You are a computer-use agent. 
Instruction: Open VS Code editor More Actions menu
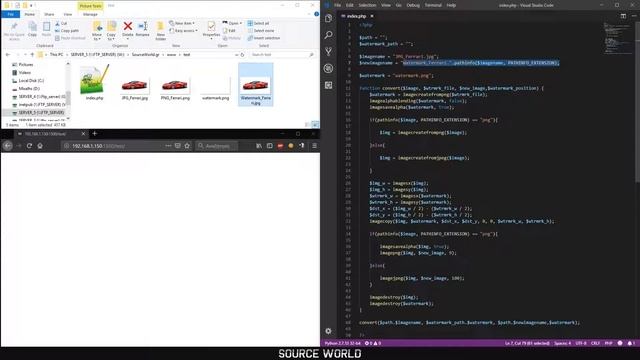click(x=634, y=16)
